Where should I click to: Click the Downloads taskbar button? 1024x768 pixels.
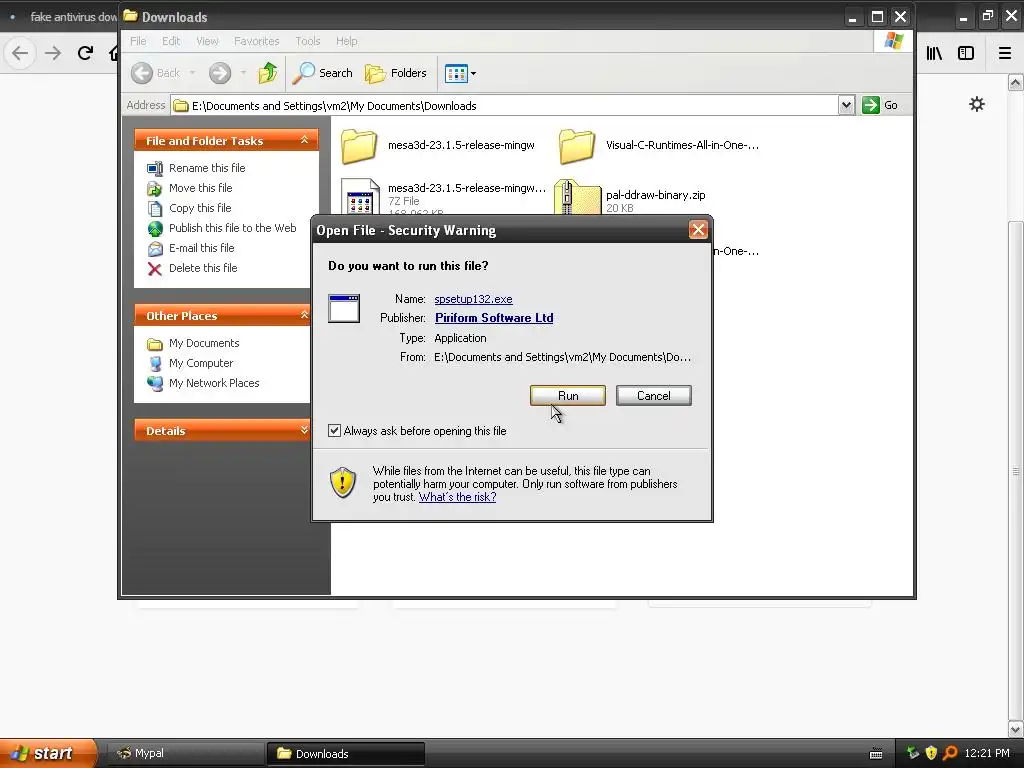point(346,754)
